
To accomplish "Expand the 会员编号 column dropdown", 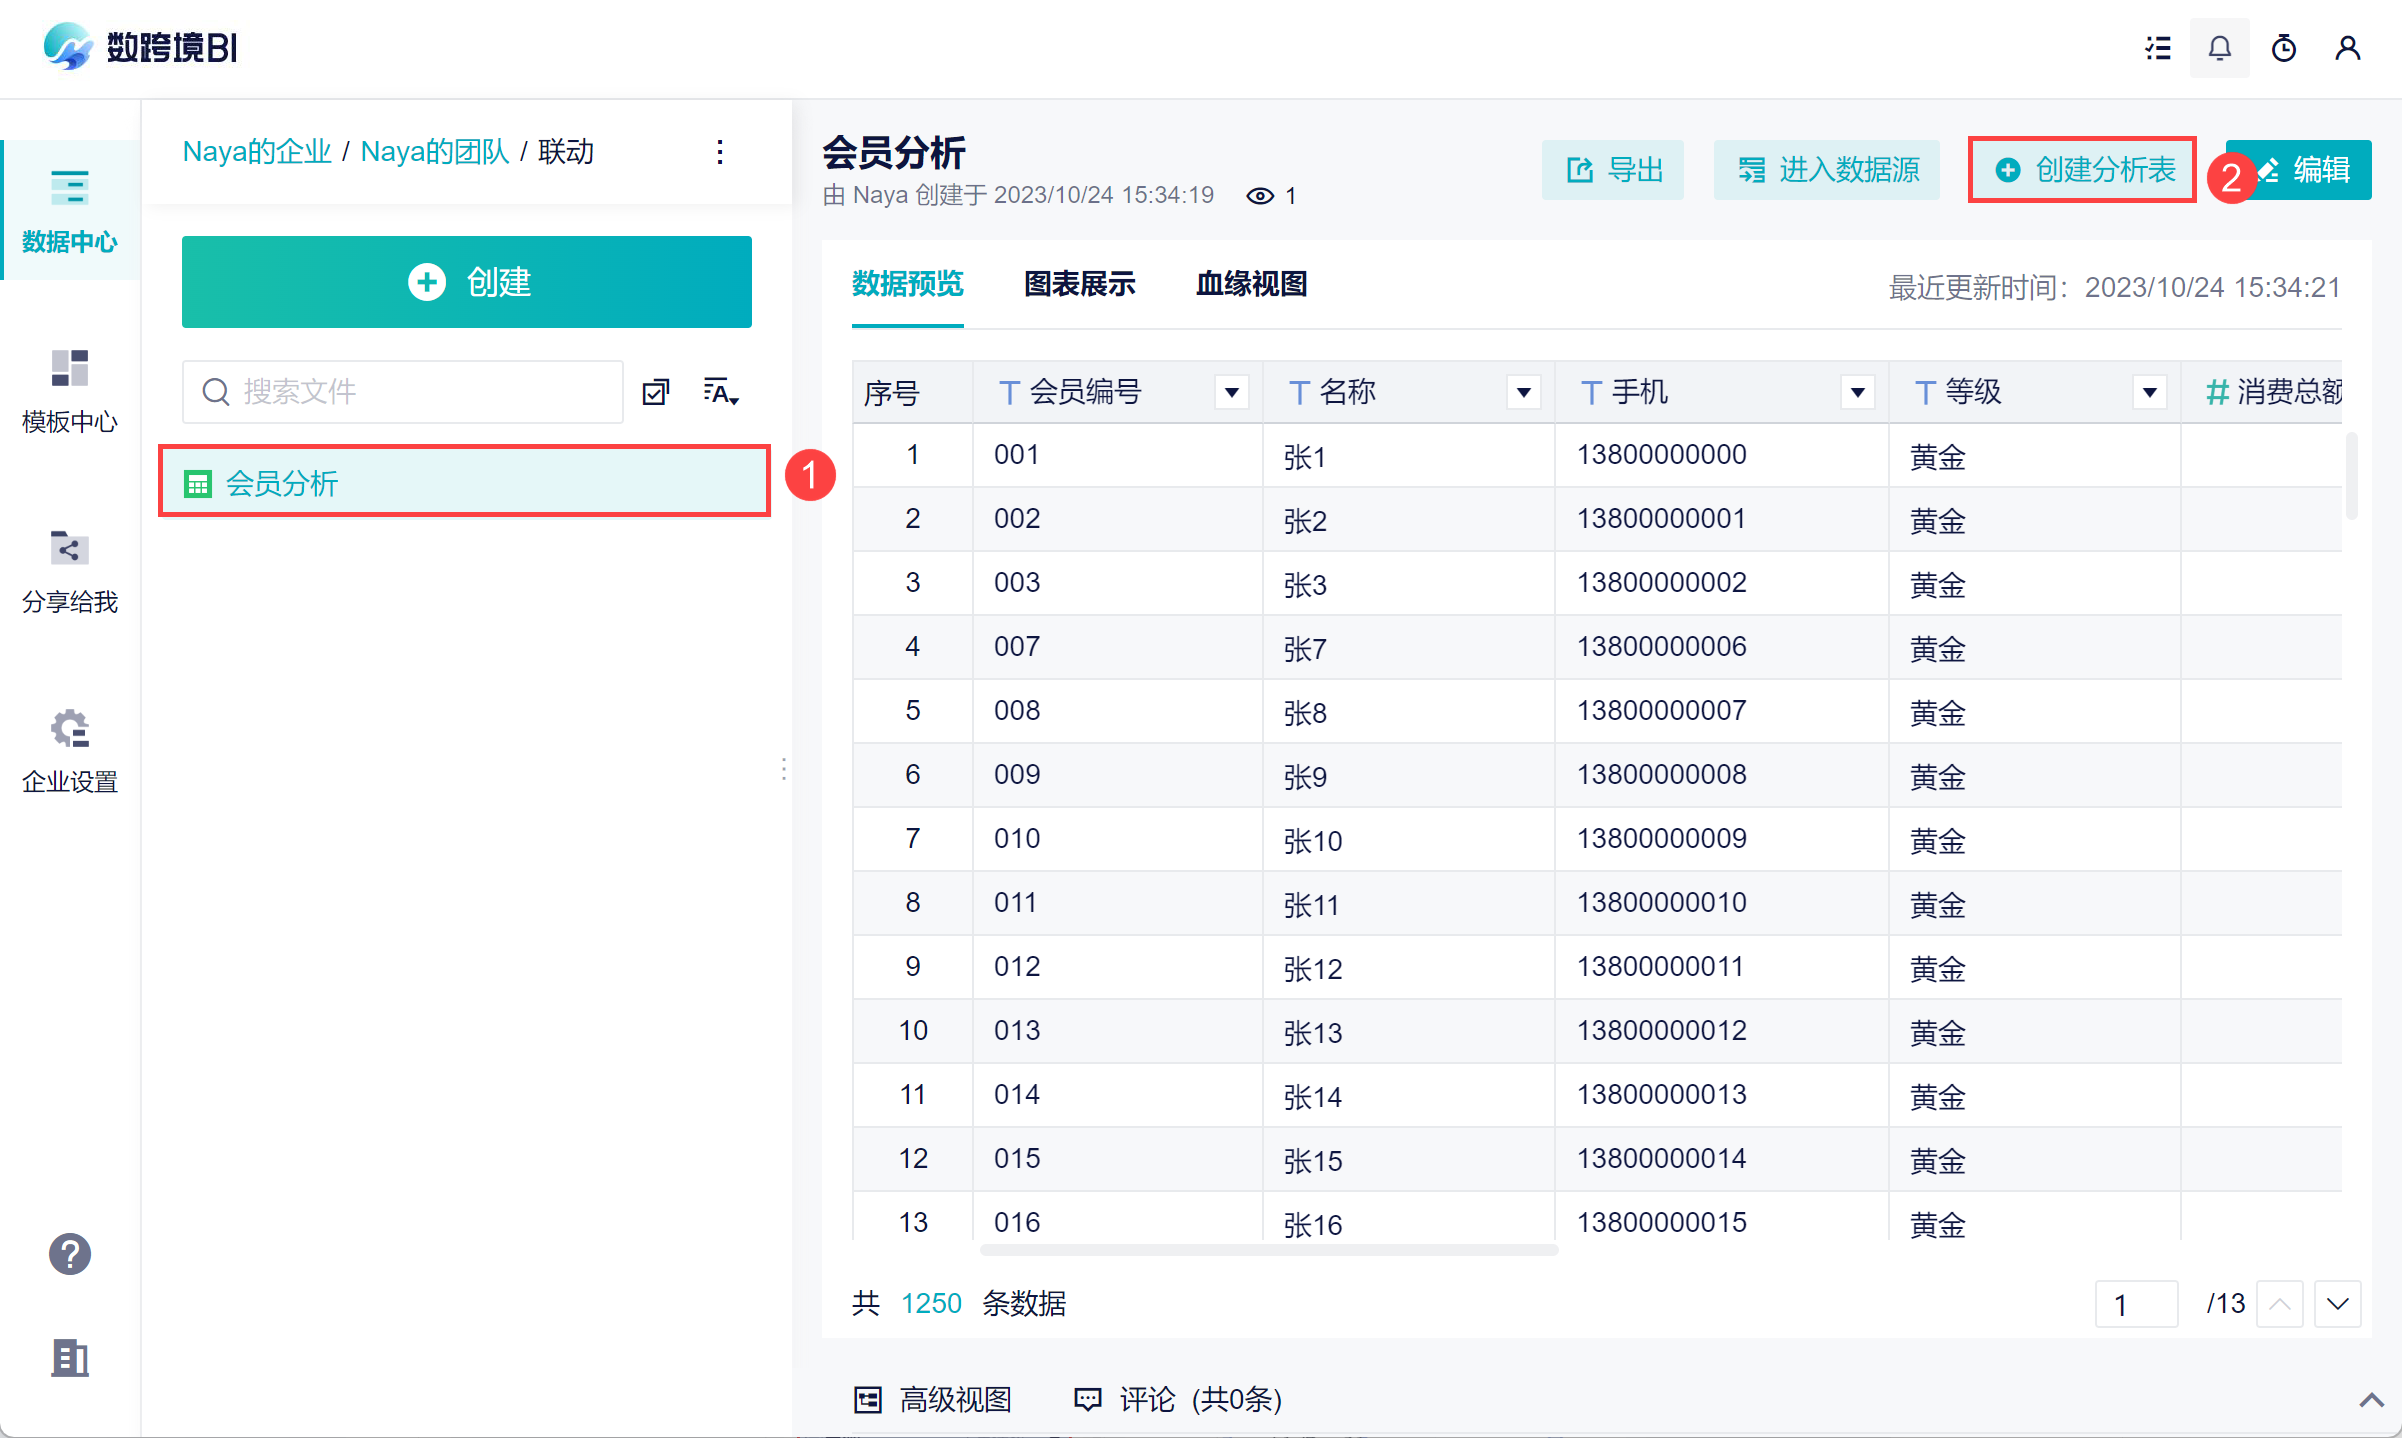I will point(1231,392).
